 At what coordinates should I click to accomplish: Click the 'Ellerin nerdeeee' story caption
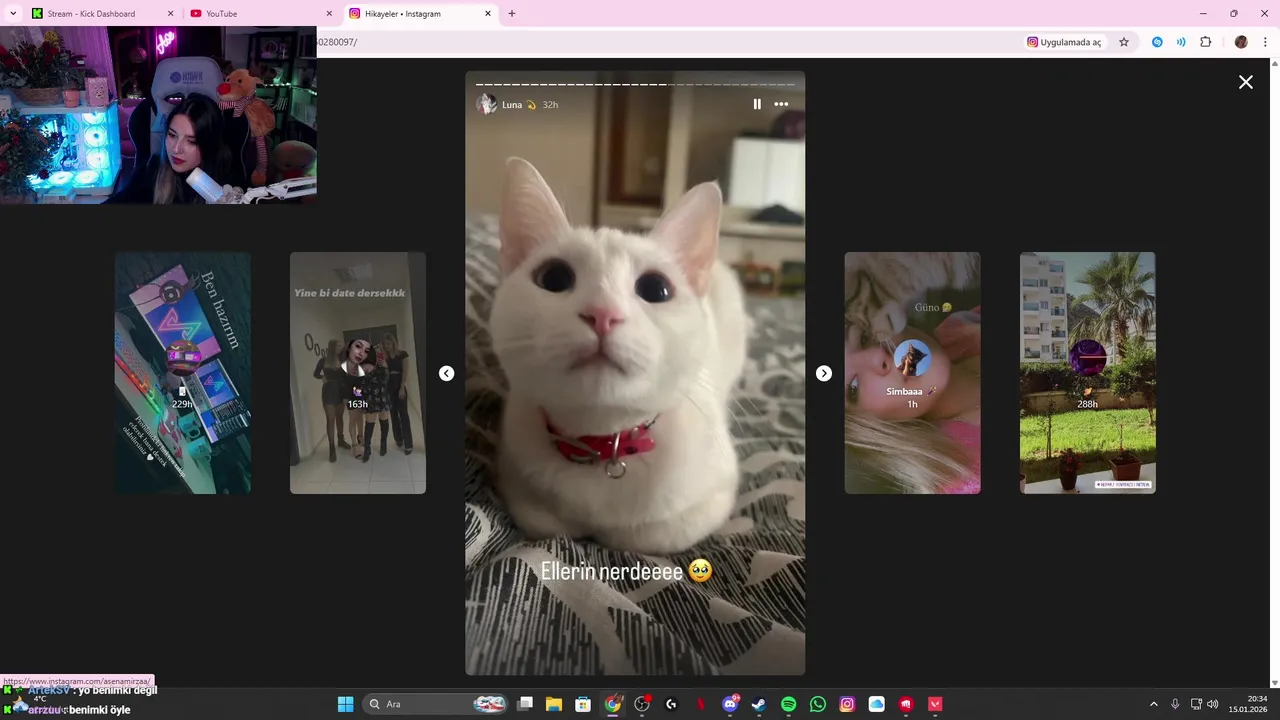click(x=626, y=571)
